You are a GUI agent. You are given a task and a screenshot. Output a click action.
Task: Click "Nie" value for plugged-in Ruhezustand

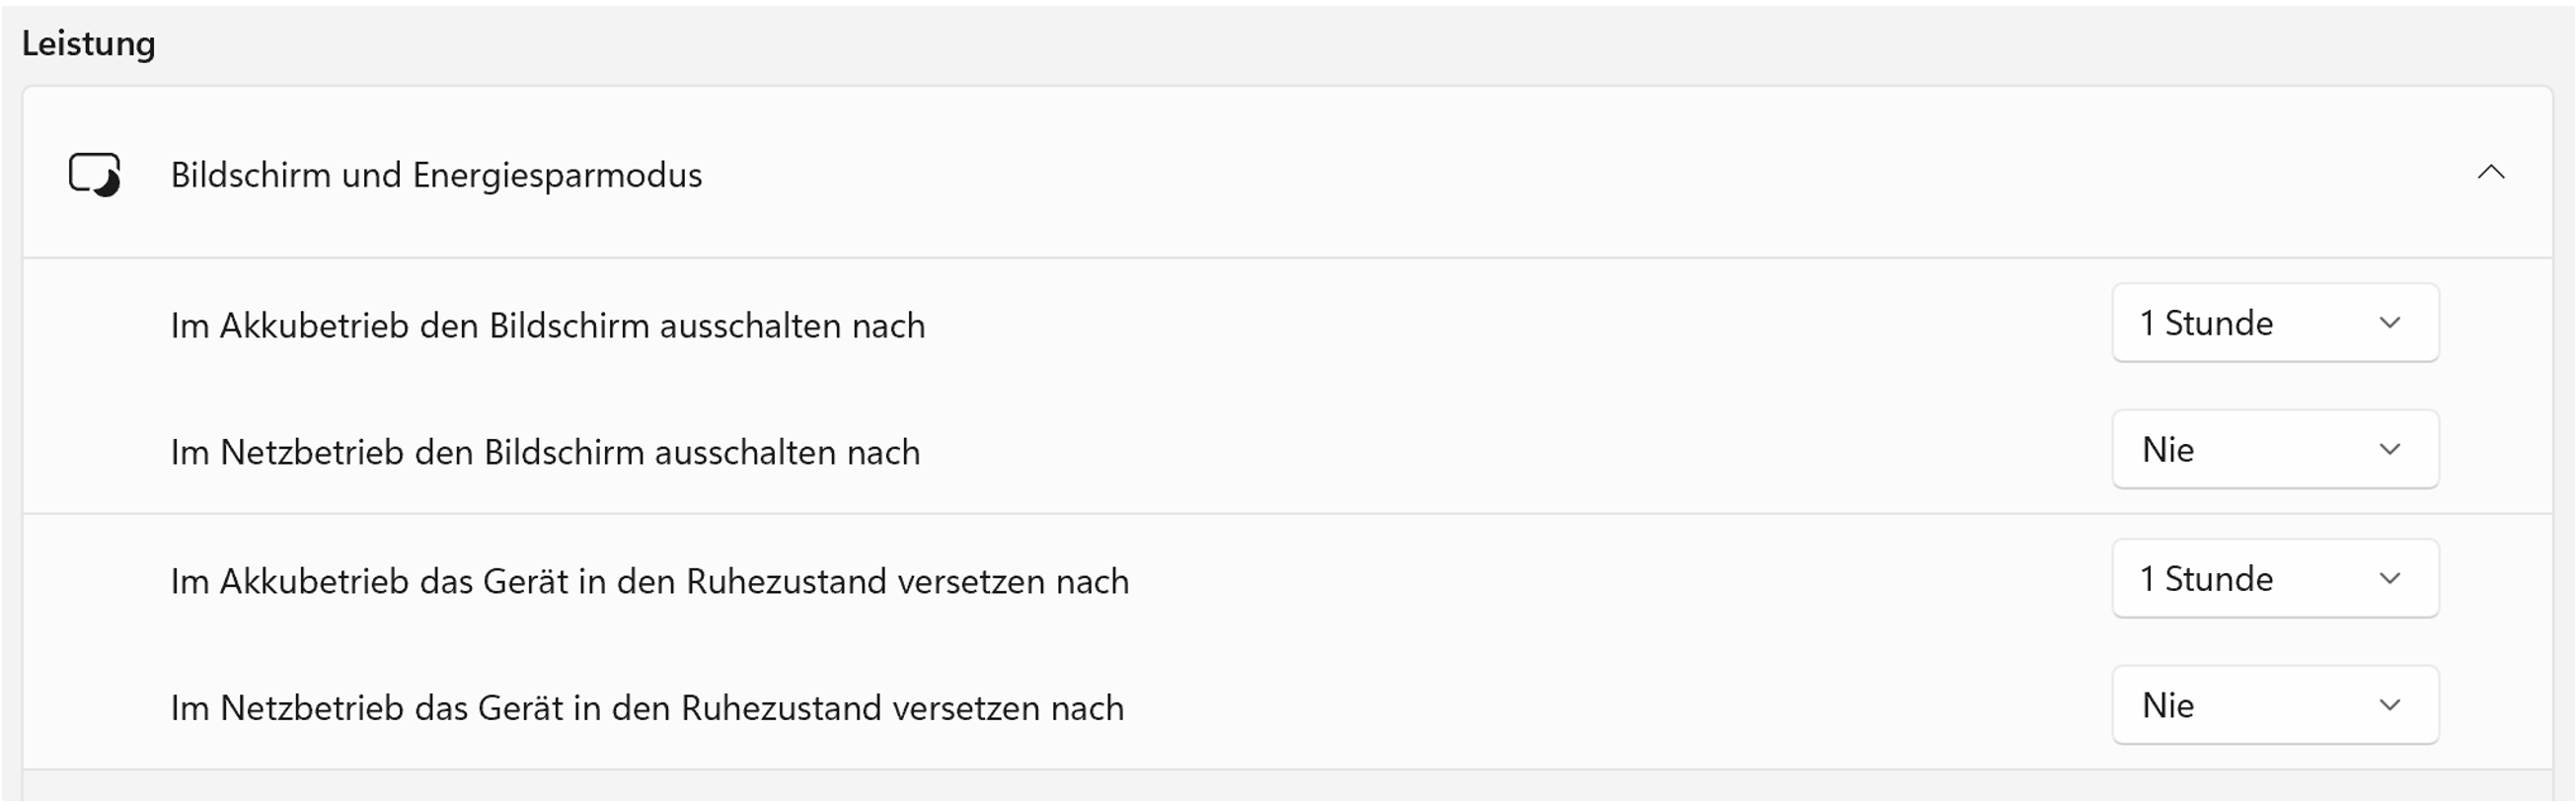[2168, 706]
